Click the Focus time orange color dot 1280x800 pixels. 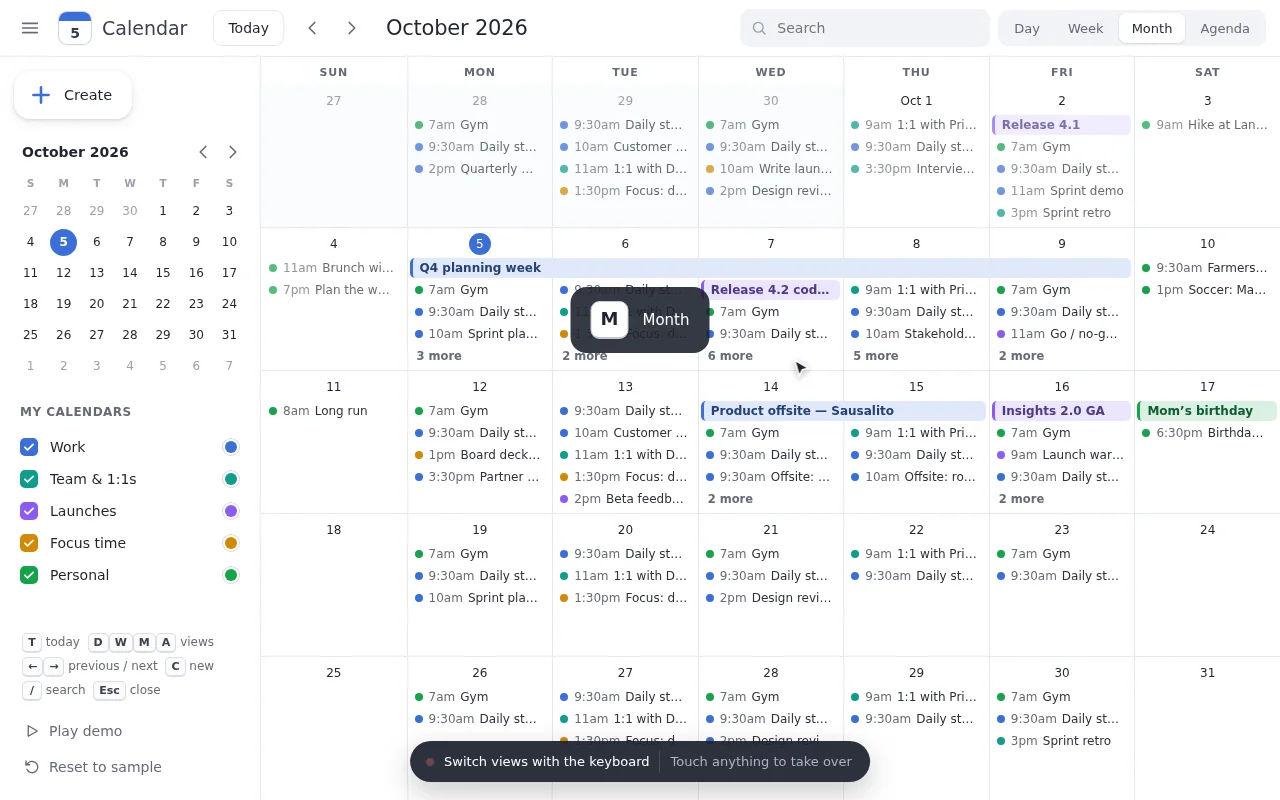click(x=231, y=543)
